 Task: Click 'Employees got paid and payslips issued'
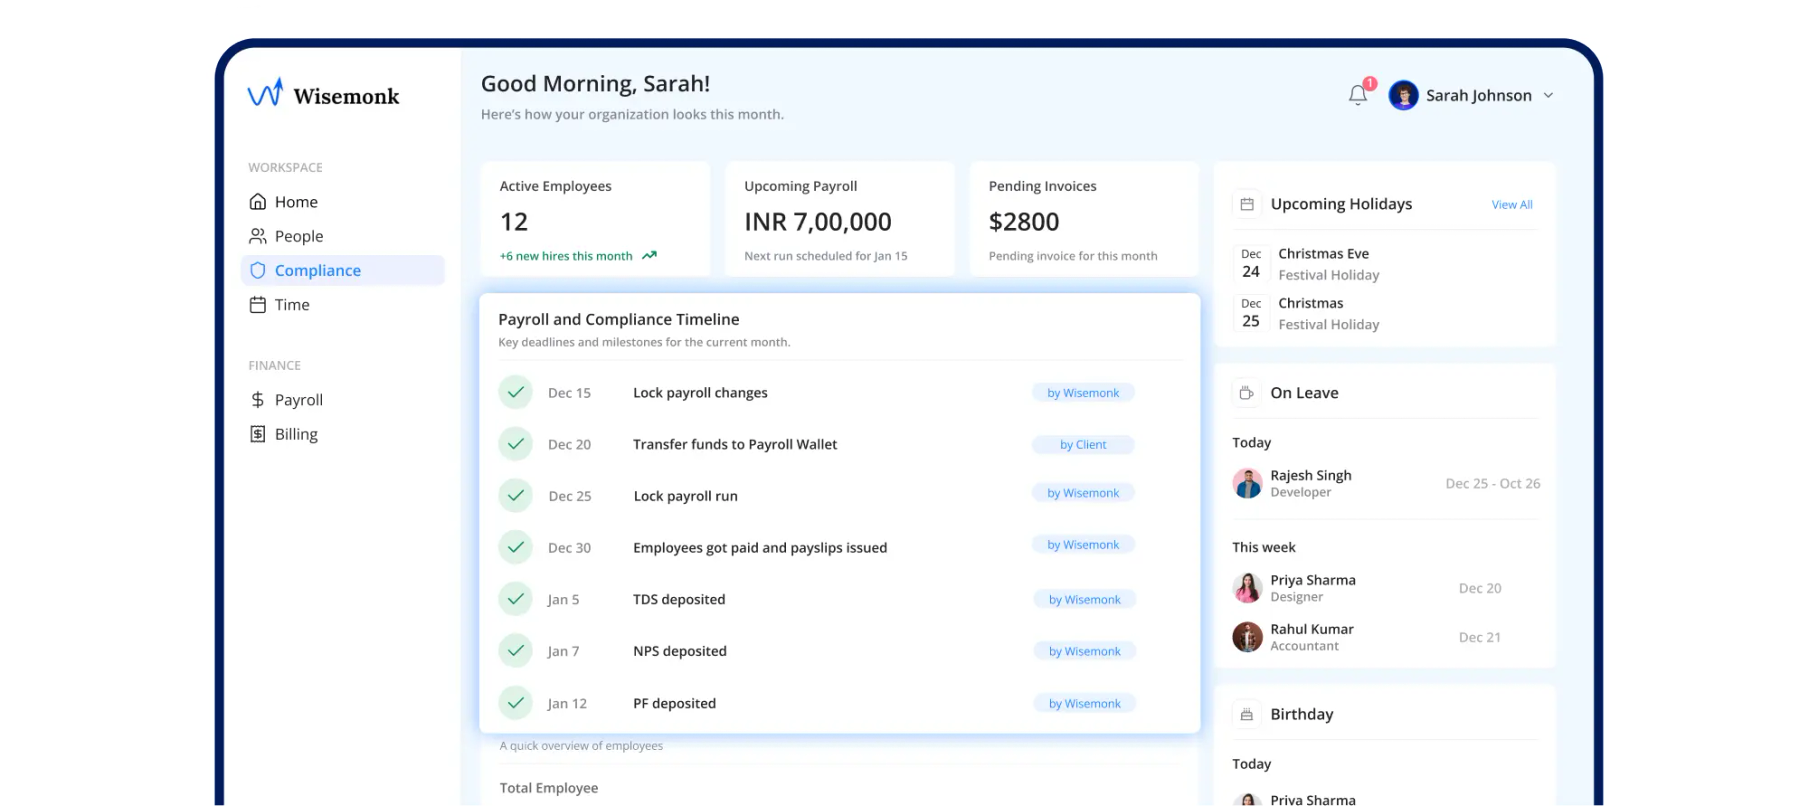[x=760, y=548]
